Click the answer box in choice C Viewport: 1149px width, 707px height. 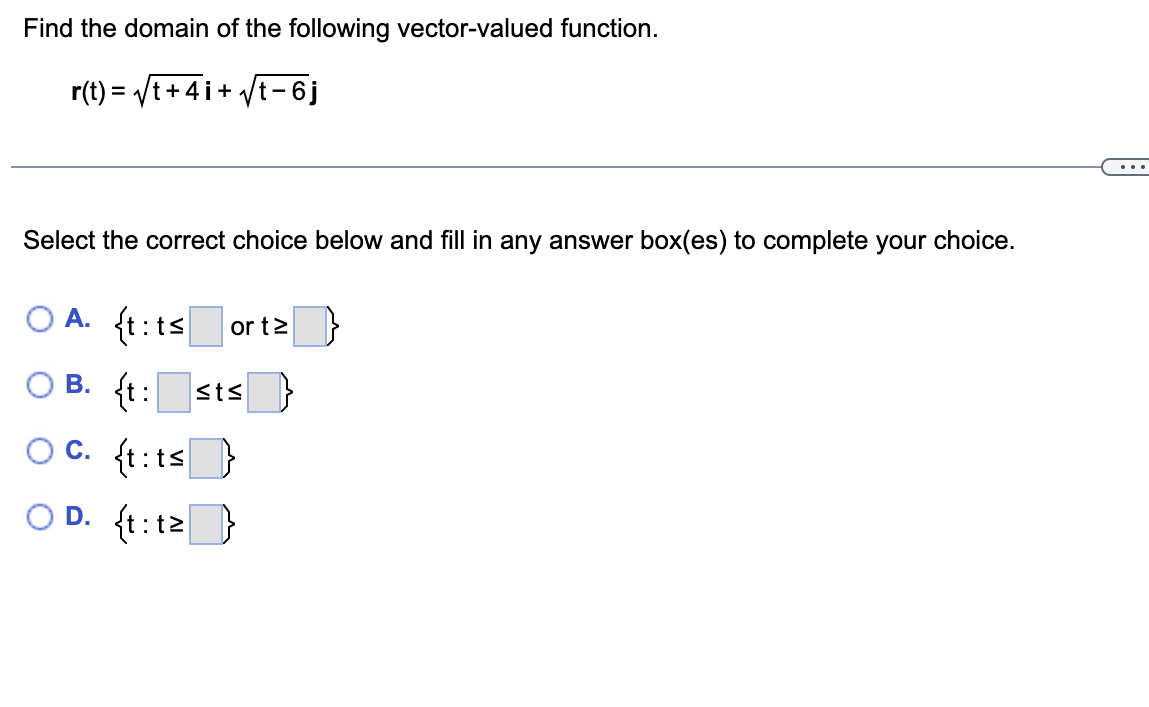[x=207, y=460]
